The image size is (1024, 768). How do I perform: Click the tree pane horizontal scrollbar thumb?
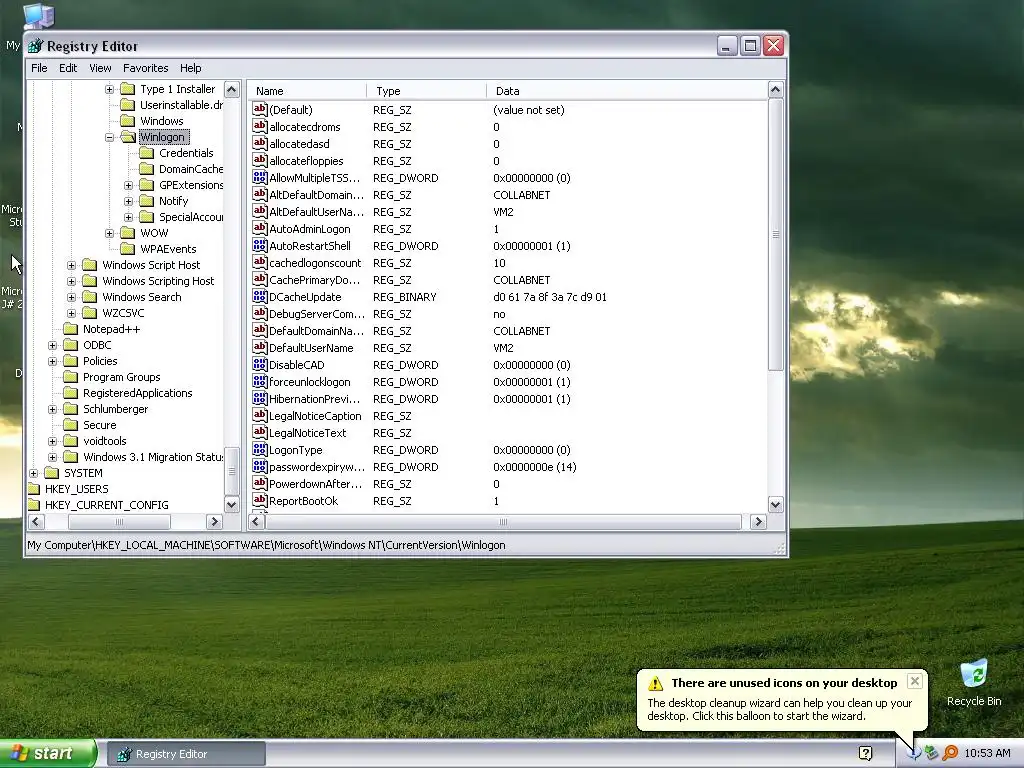pyautogui.click(x=119, y=522)
